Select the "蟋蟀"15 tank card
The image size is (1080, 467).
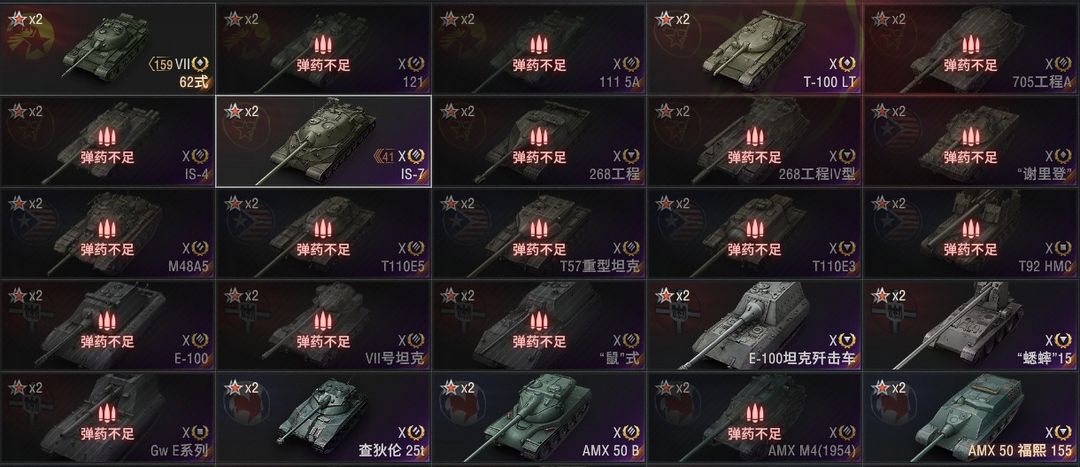coord(971,325)
